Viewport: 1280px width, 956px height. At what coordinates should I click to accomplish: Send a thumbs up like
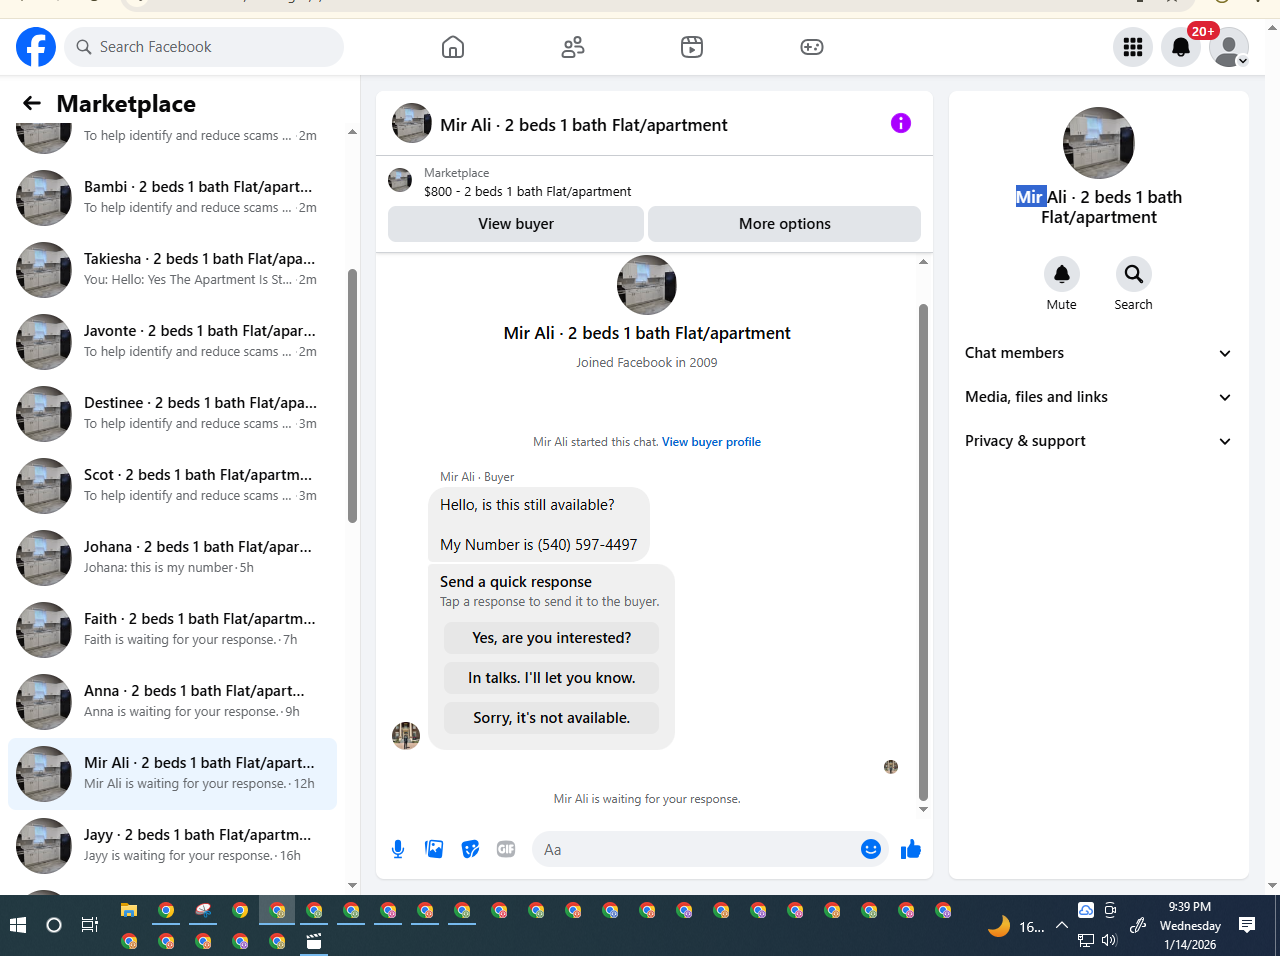pos(911,849)
